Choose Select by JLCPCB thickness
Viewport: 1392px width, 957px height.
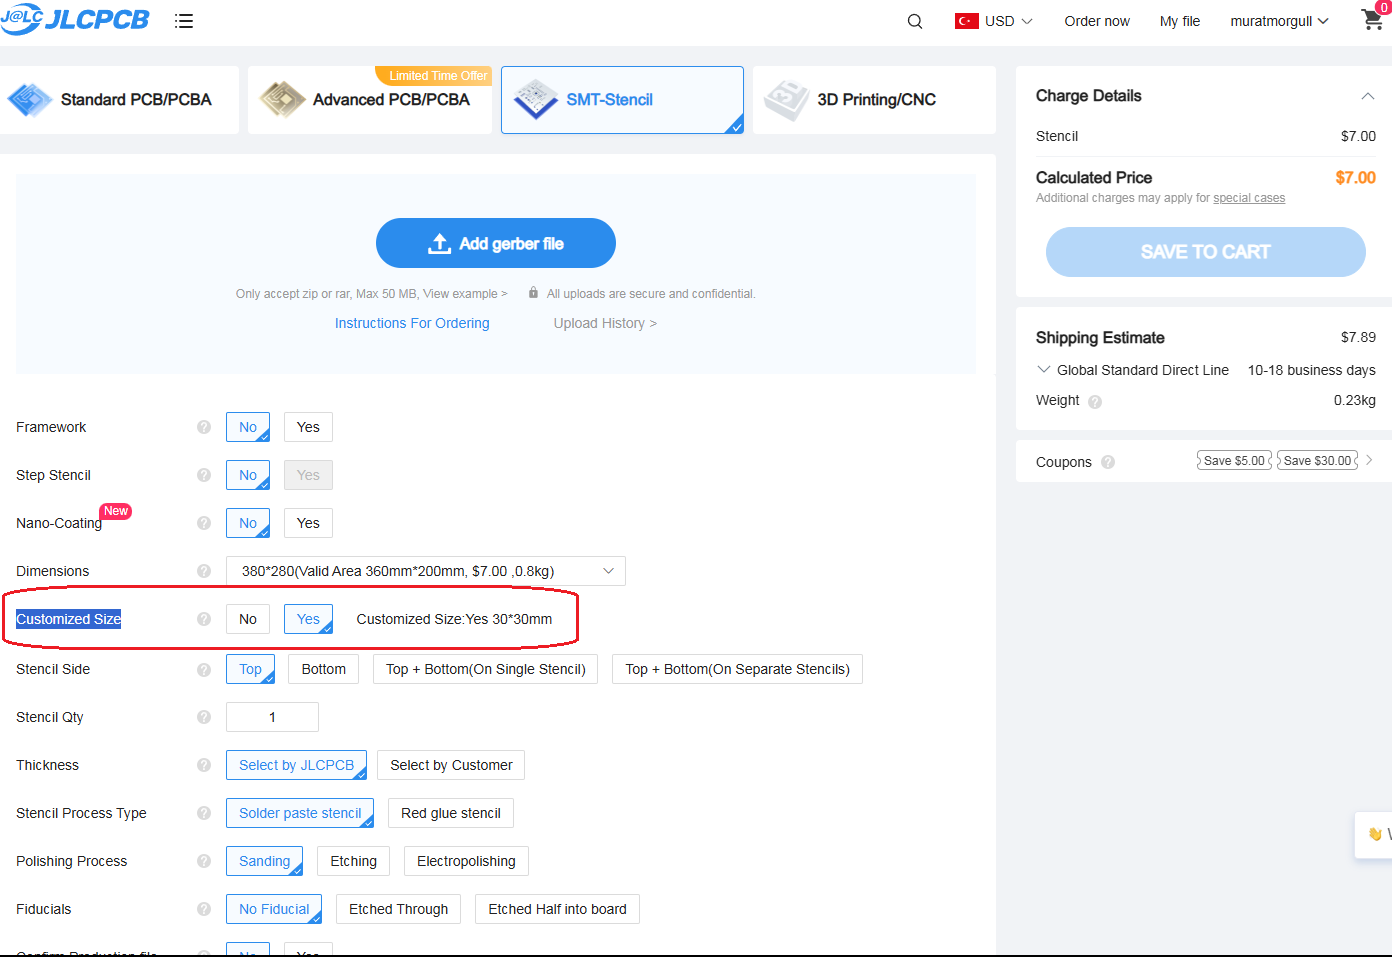point(296,765)
